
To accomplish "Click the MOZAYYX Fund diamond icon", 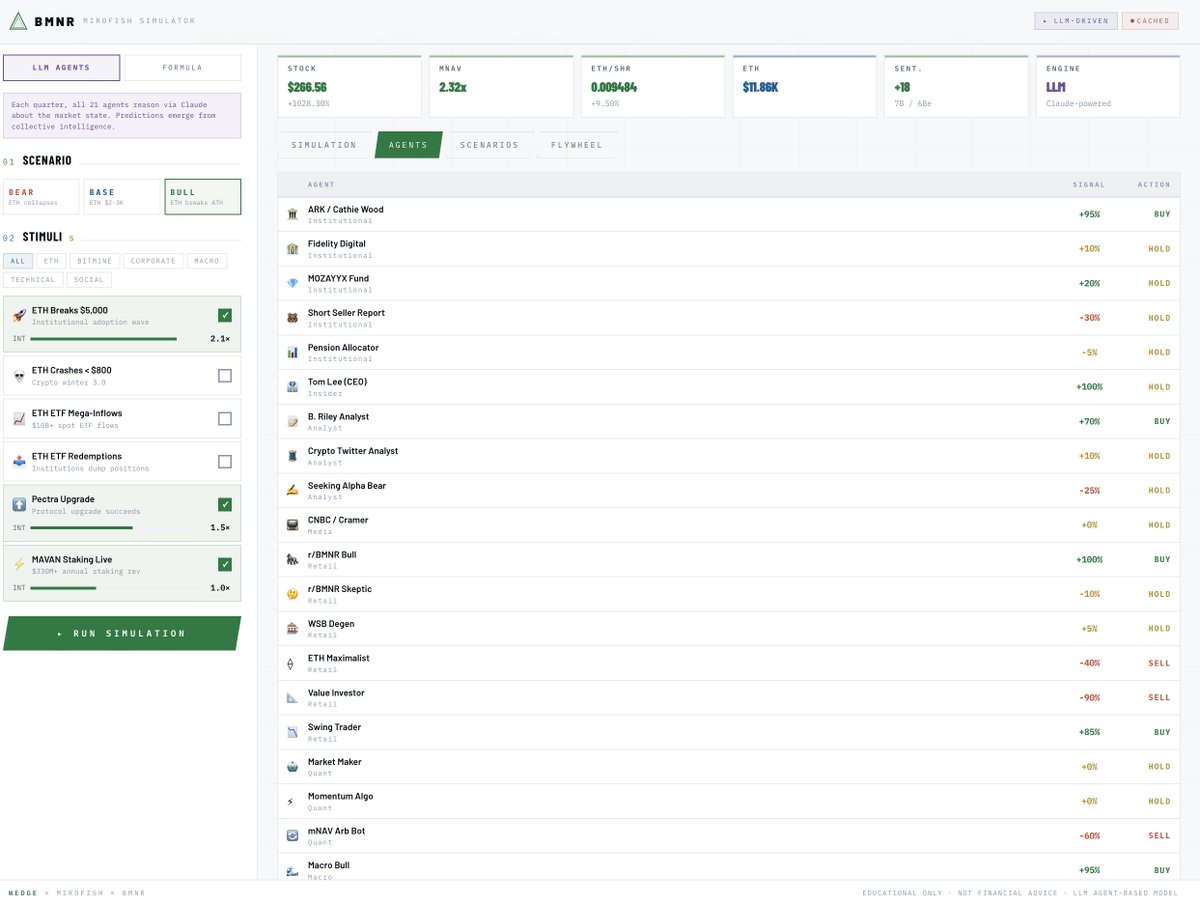I will click(292, 283).
